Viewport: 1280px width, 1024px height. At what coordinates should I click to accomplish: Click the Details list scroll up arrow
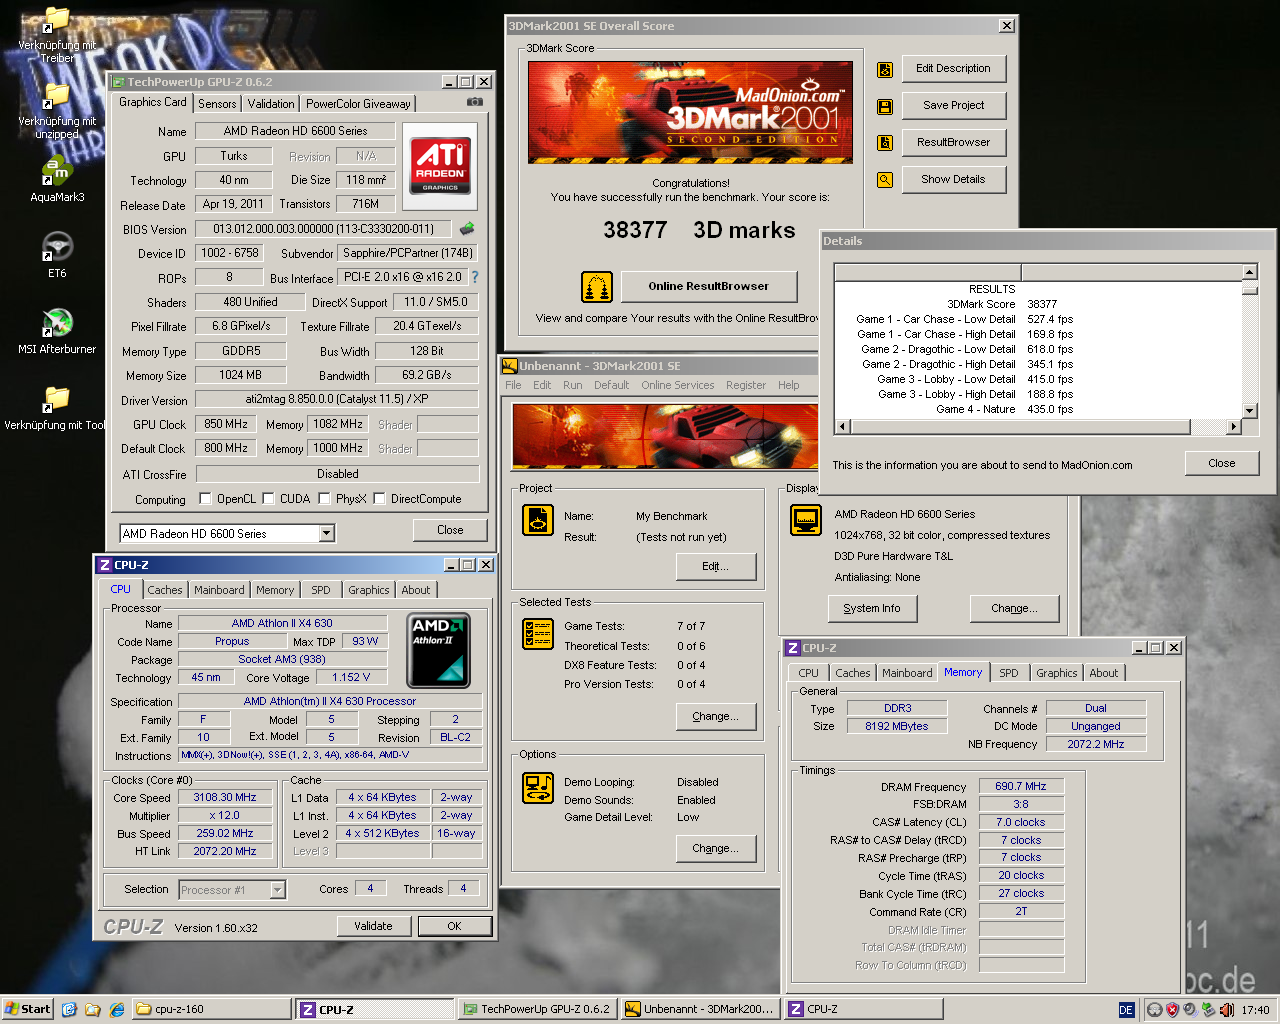tap(1249, 272)
